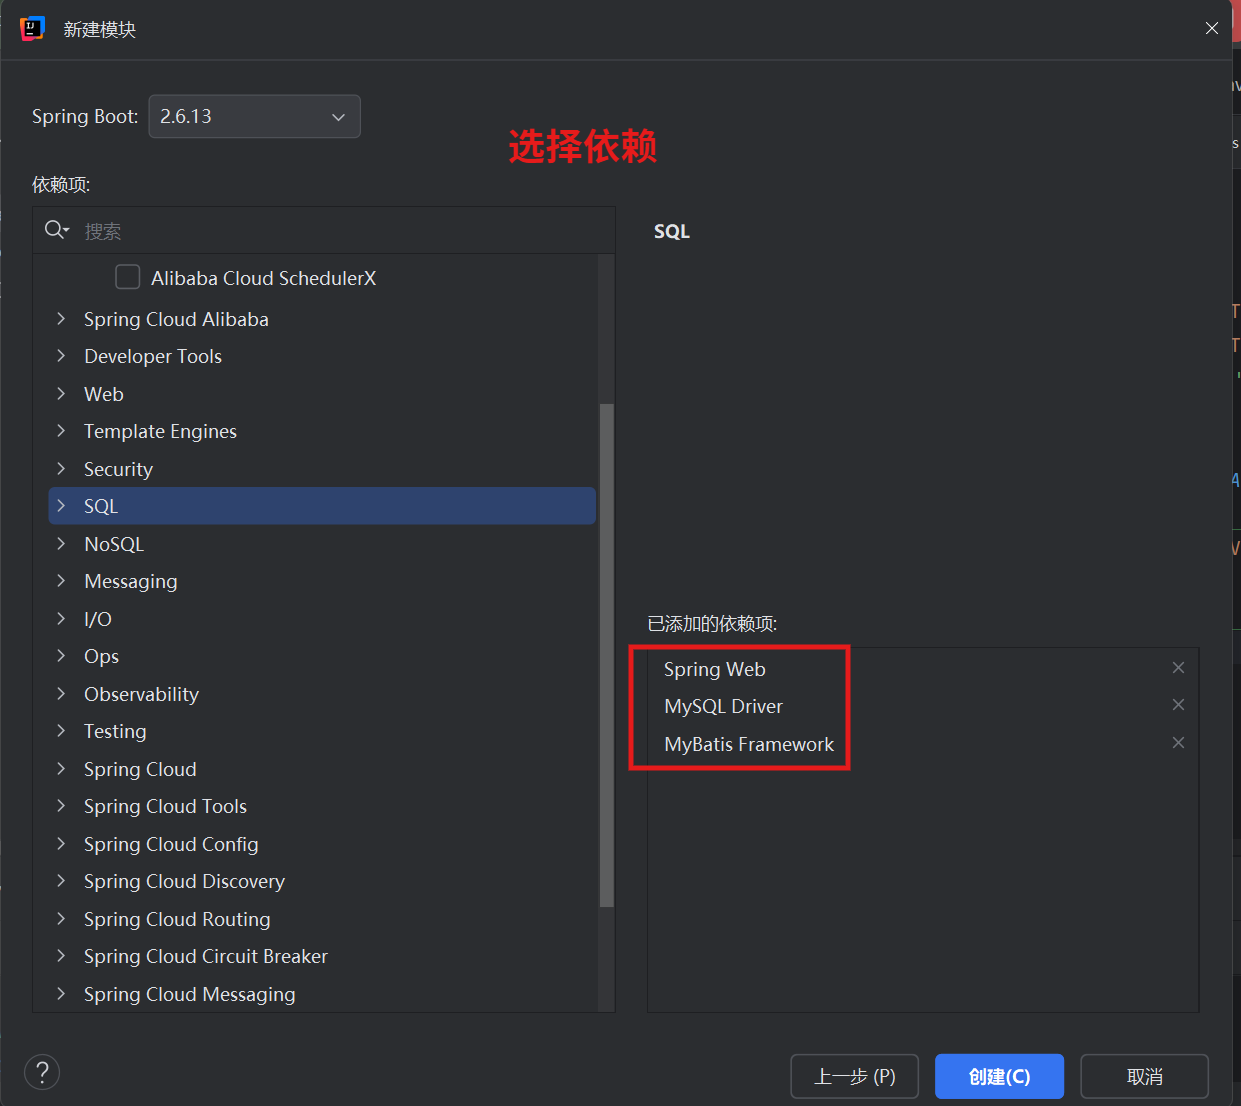Screen dimensions: 1241x1106
Task: Select the Spring Cloud Routing row
Action: (x=322, y=919)
